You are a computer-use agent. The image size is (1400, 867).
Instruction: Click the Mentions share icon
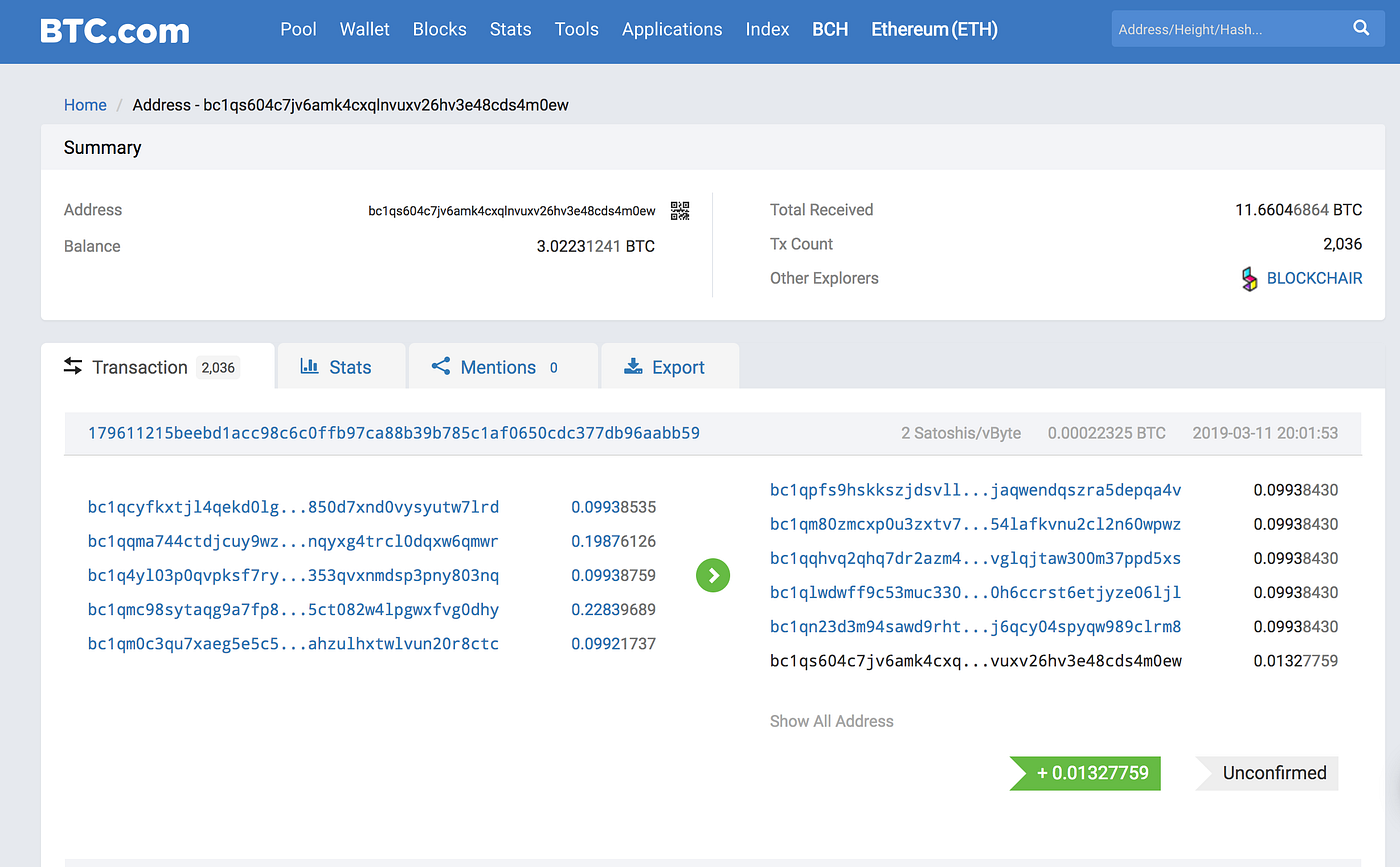coord(441,366)
